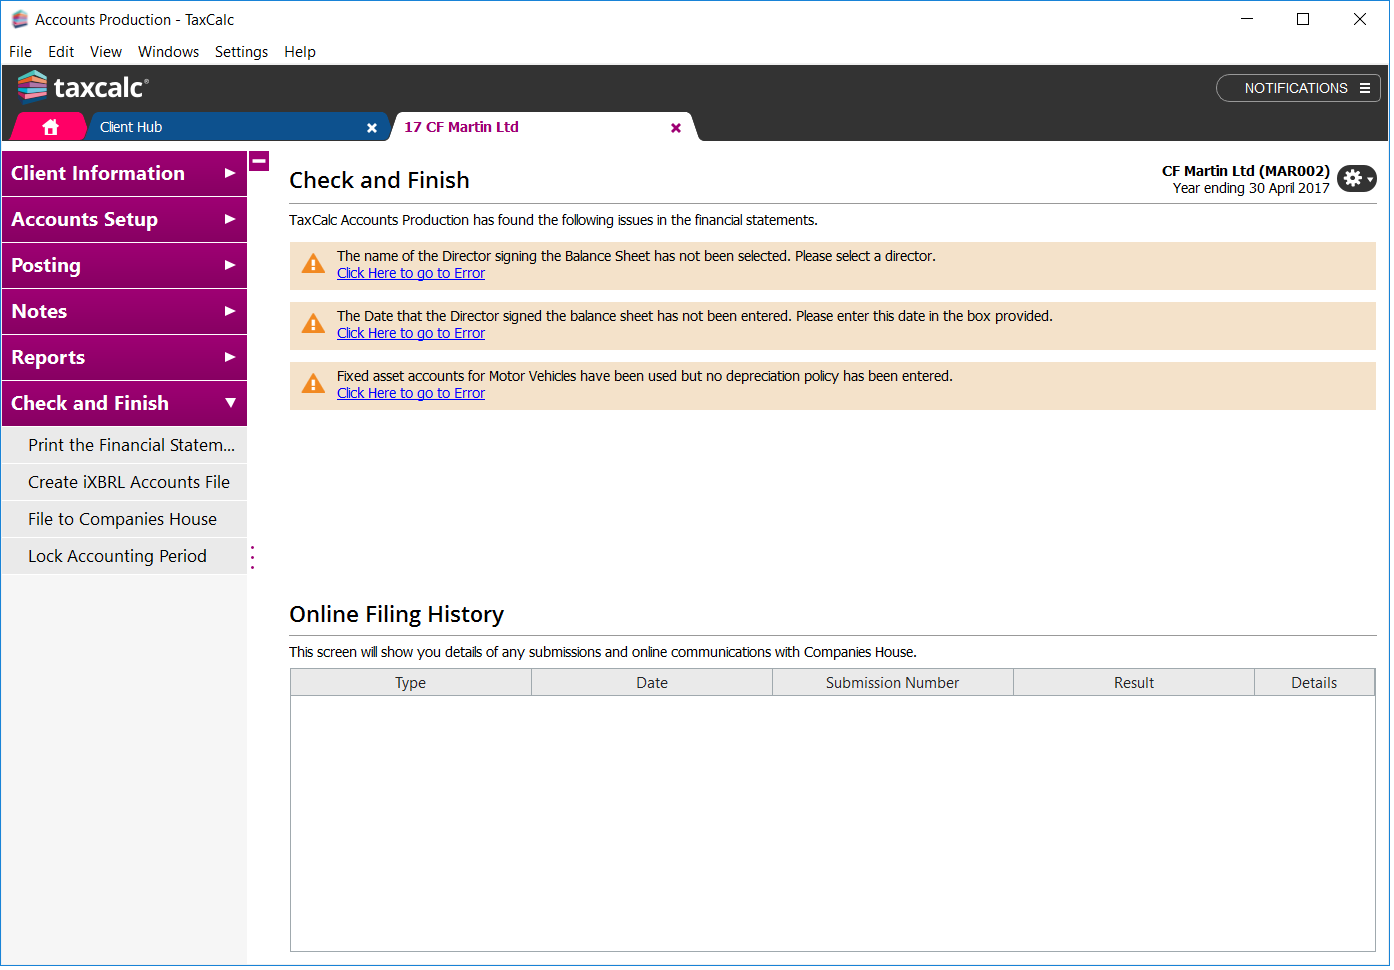Expand the Client Information section
Image resolution: width=1394 pixels, height=970 pixels.
(x=124, y=174)
